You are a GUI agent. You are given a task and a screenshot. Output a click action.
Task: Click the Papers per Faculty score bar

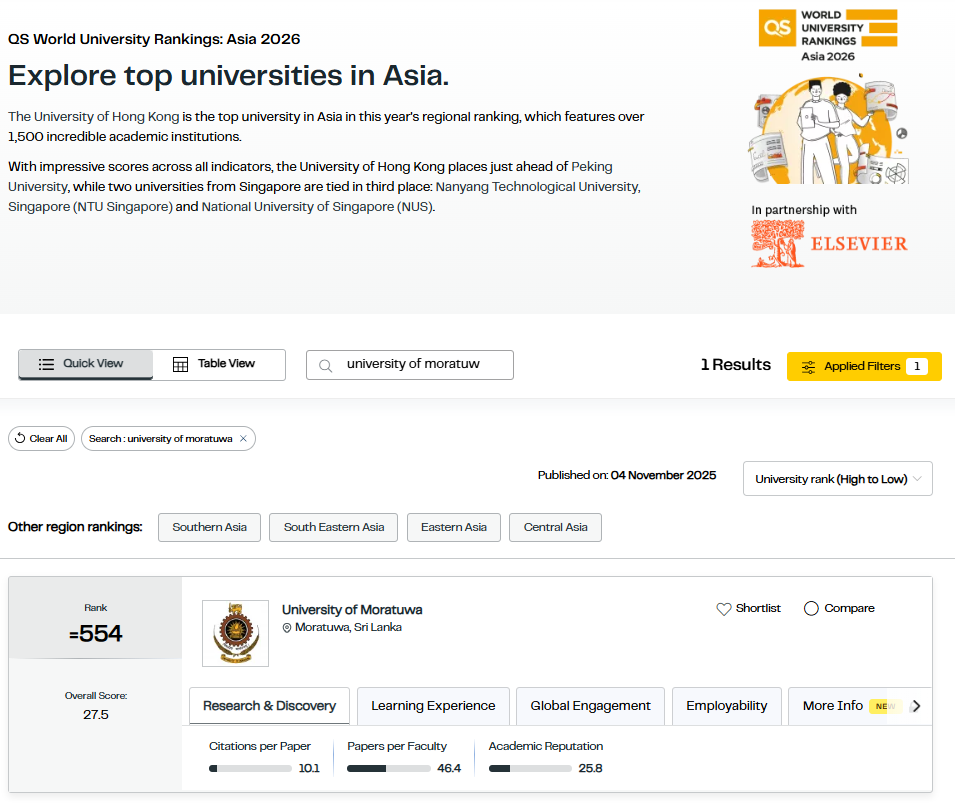tap(389, 769)
